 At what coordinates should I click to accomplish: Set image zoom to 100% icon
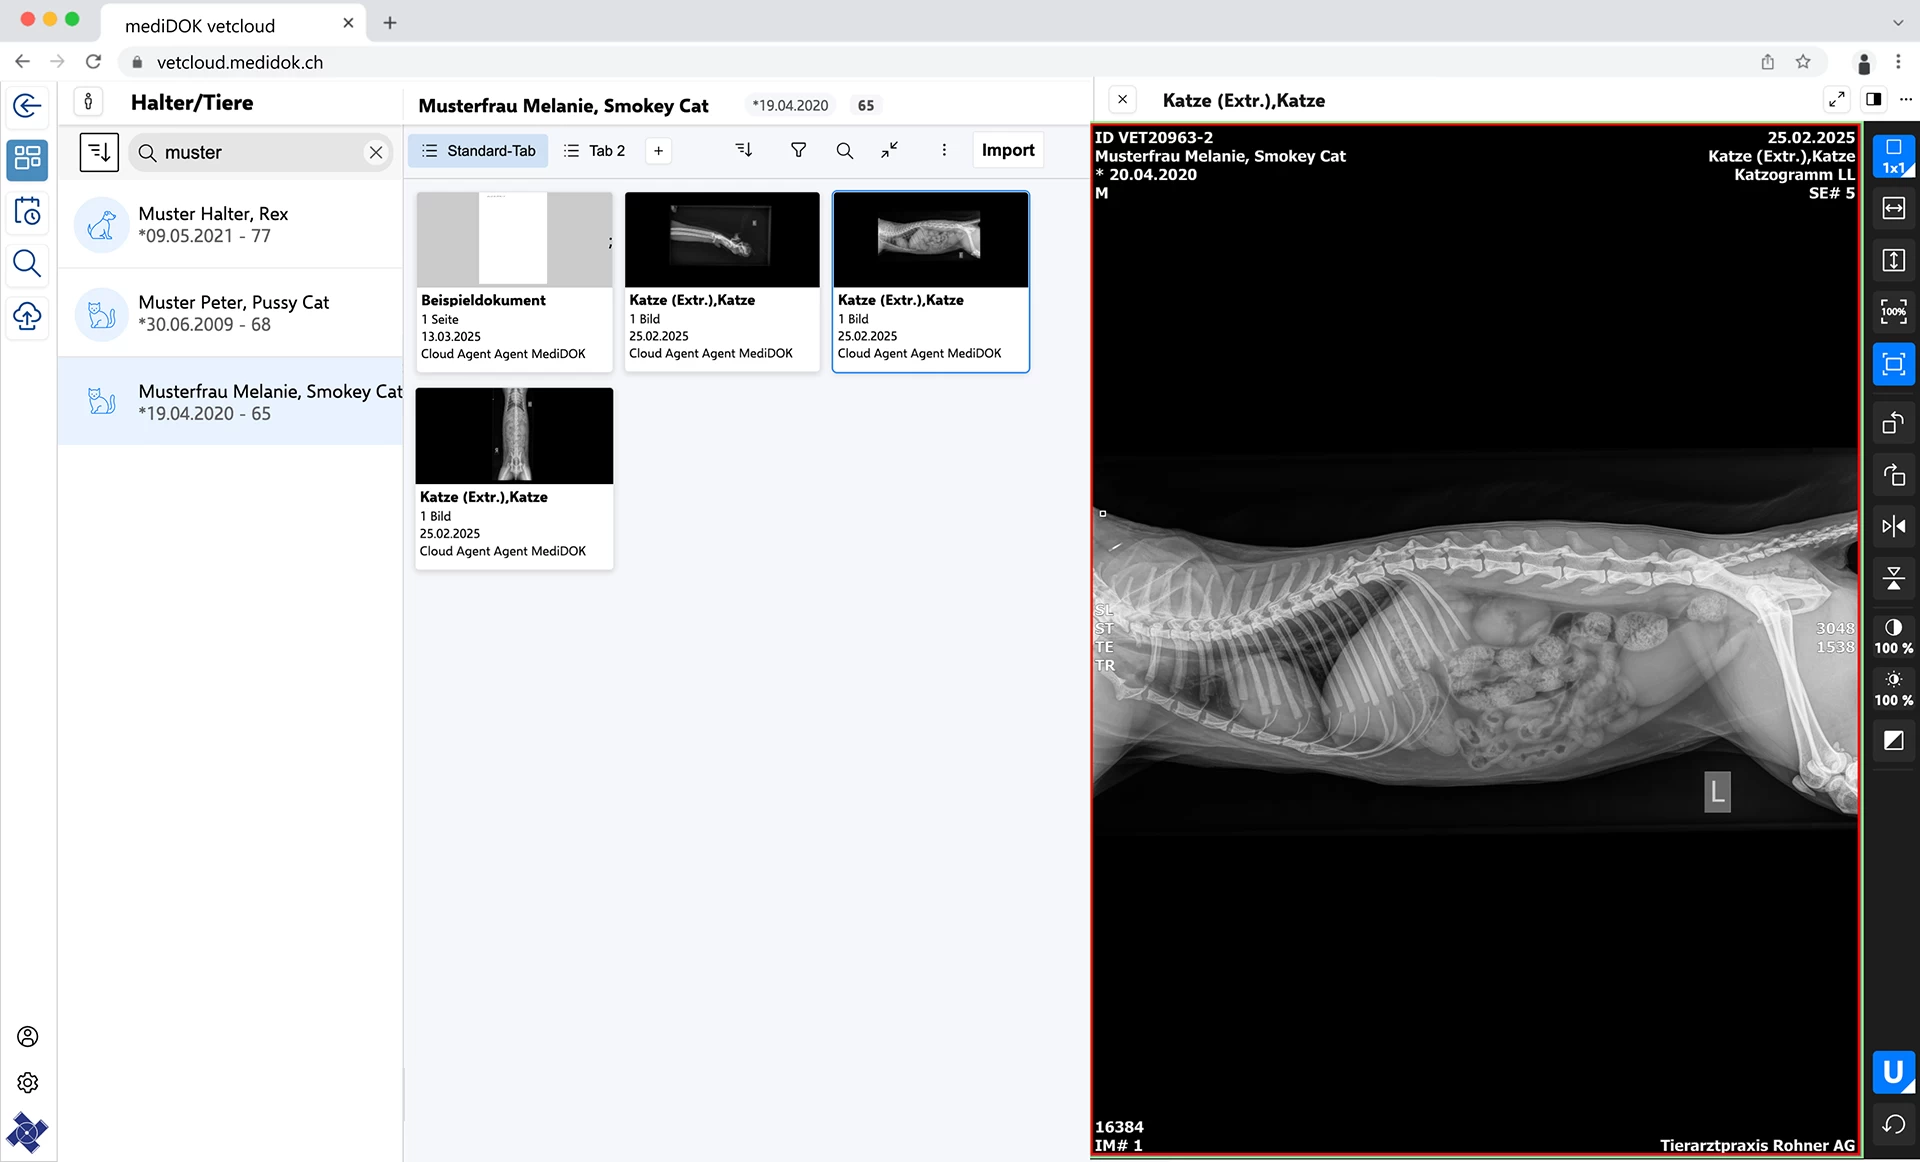pos(1893,312)
